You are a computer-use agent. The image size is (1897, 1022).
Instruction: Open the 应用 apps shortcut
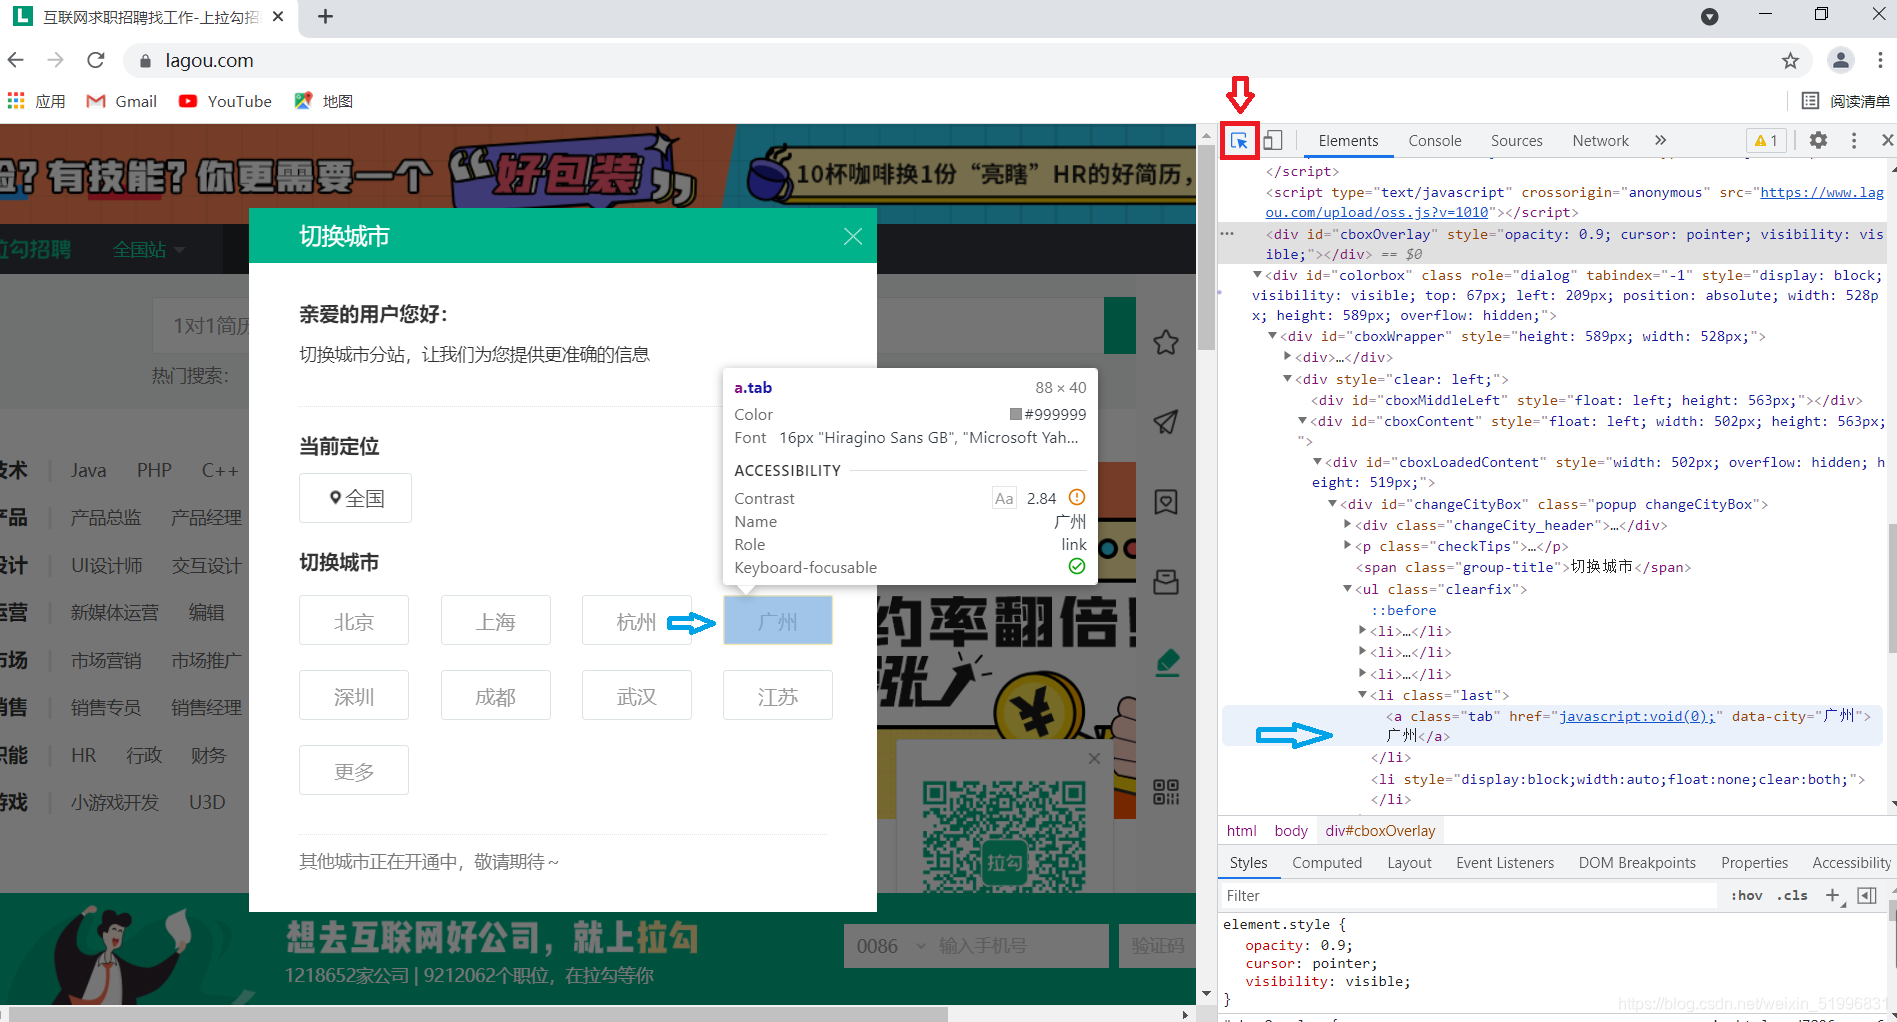click(36, 101)
